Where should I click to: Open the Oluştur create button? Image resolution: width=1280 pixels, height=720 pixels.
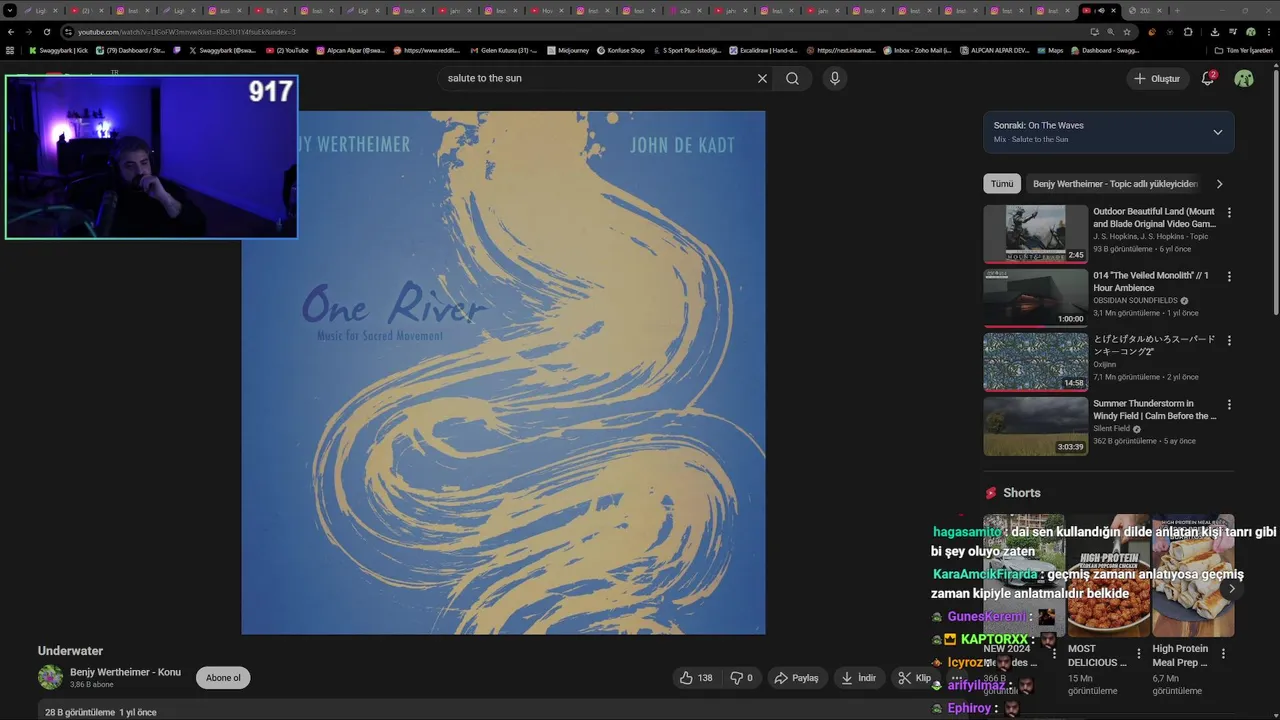(1157, 78)
